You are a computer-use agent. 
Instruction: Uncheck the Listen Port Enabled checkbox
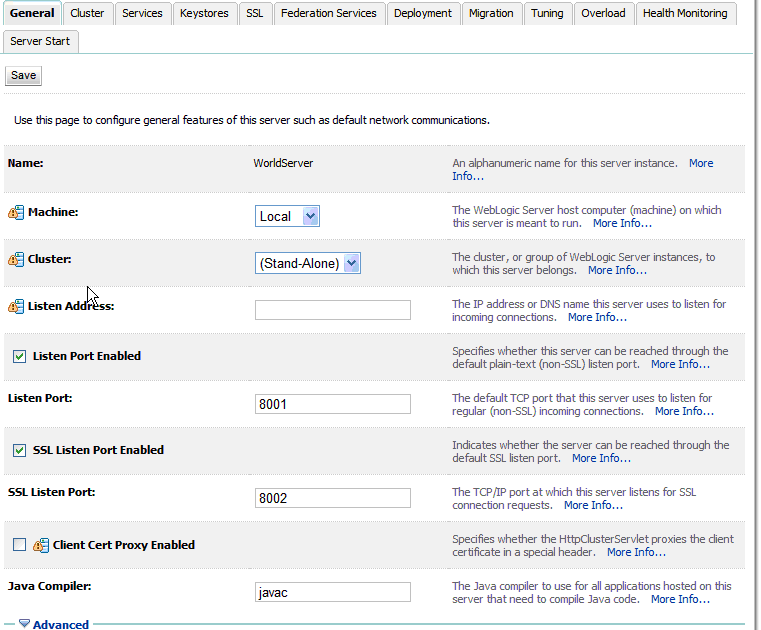pos(19,356)
